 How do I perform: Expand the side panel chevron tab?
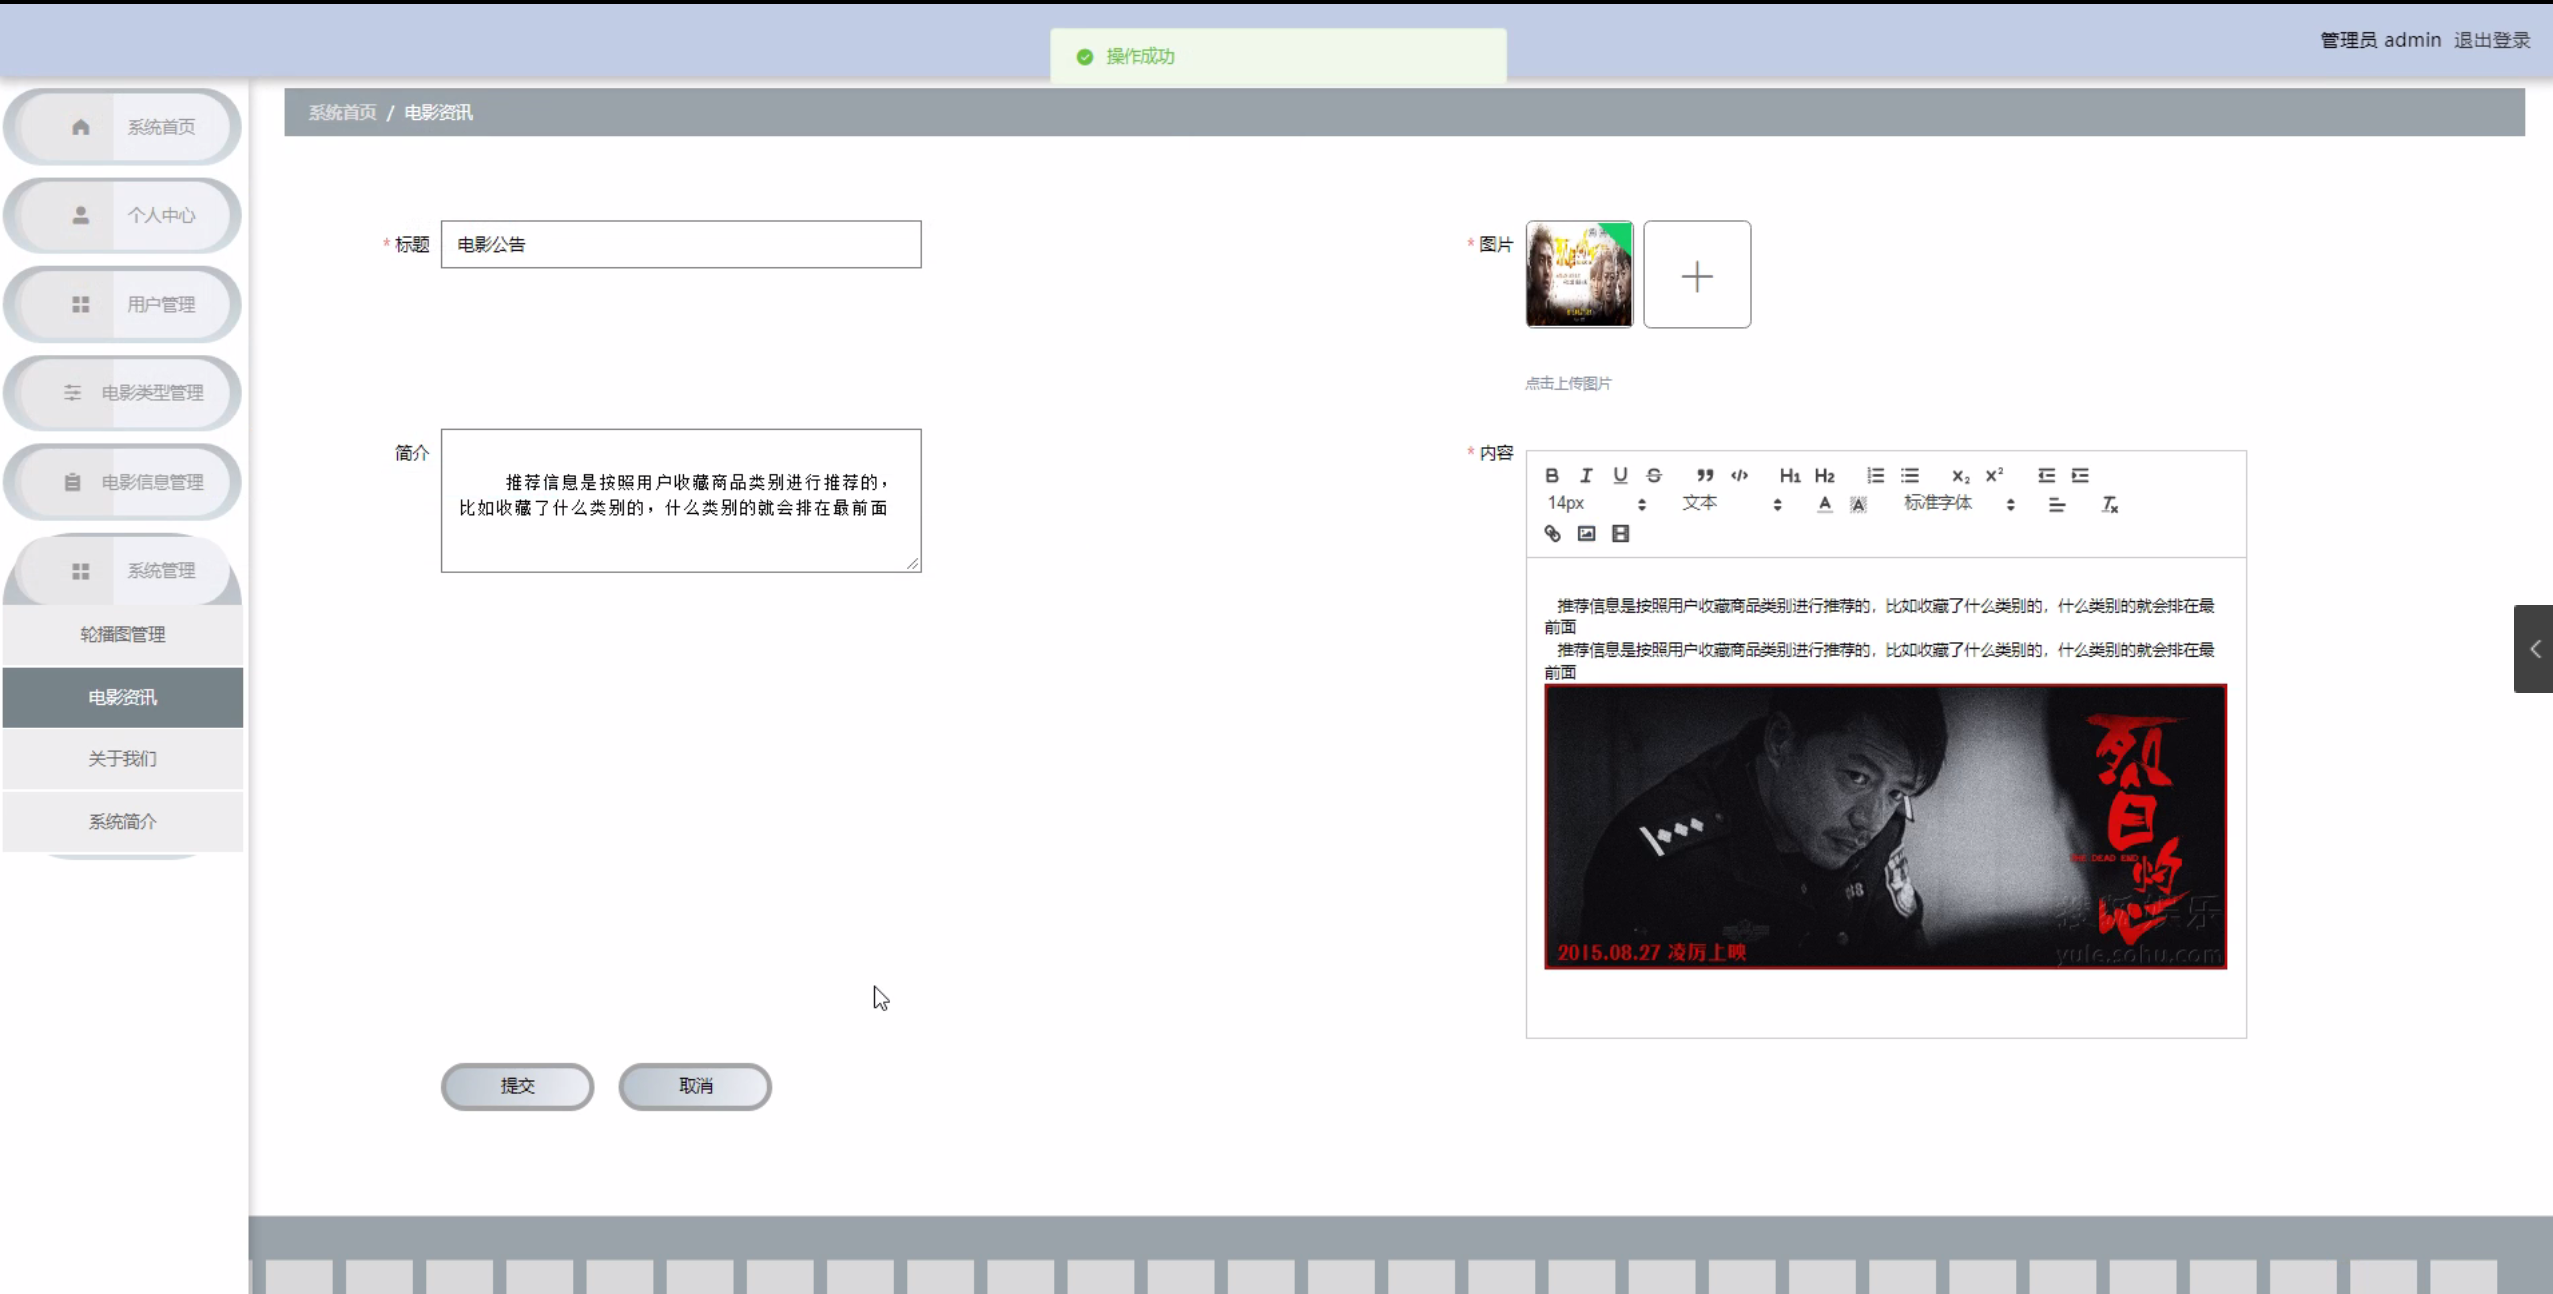(2534, 649)
